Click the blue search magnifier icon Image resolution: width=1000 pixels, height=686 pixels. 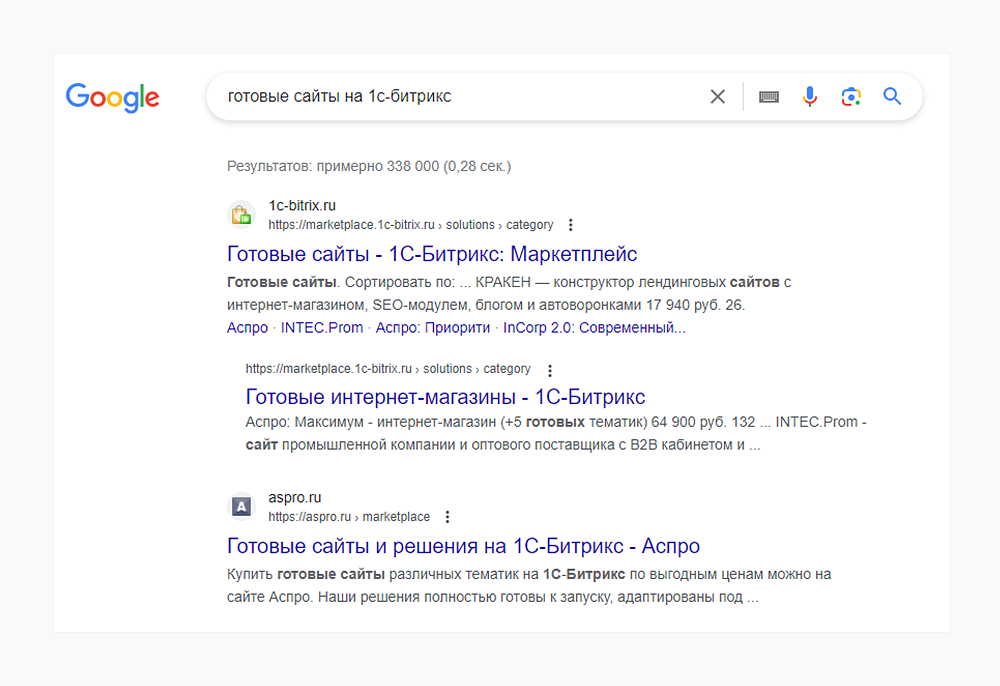click(891, 96)
